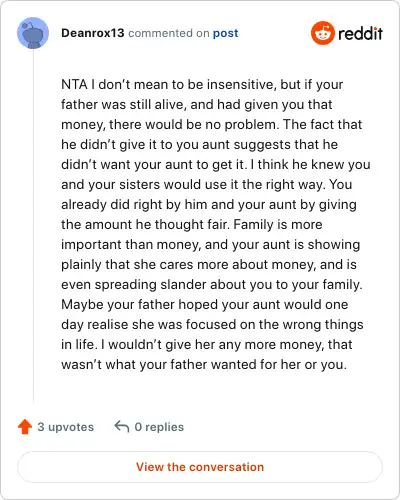Click the "commented on" text

tap(169, 33)
